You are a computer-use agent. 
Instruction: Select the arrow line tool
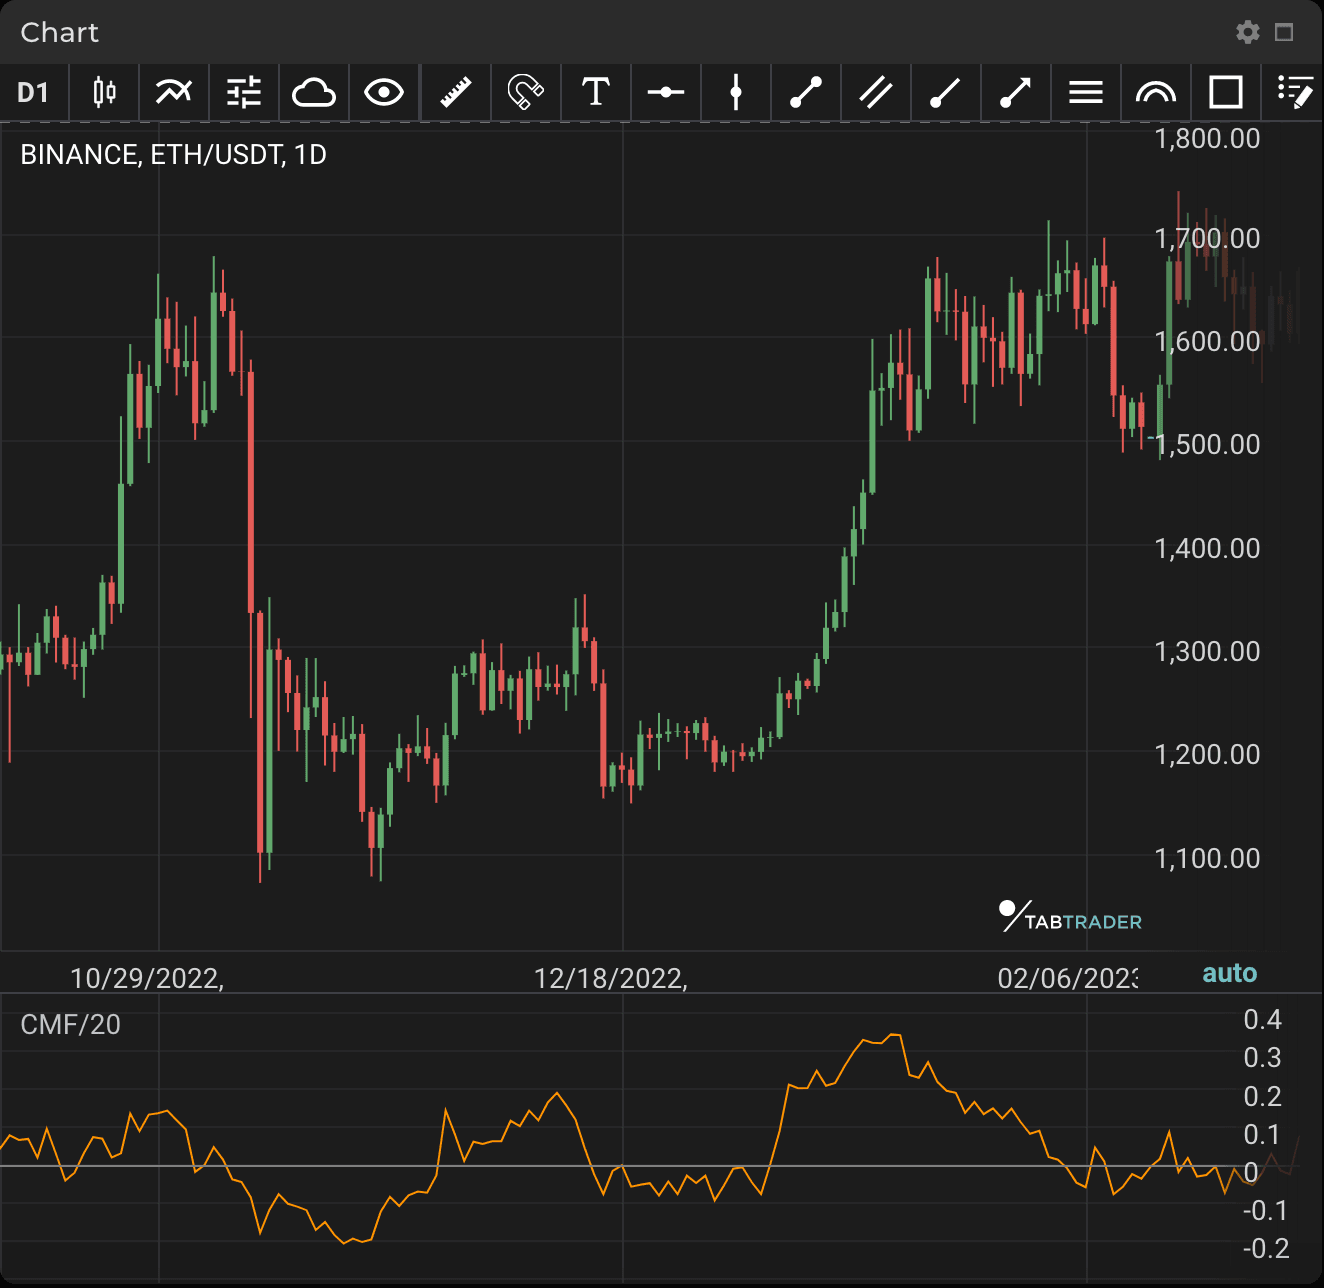pyautogui.click(x=1016, y=93)
